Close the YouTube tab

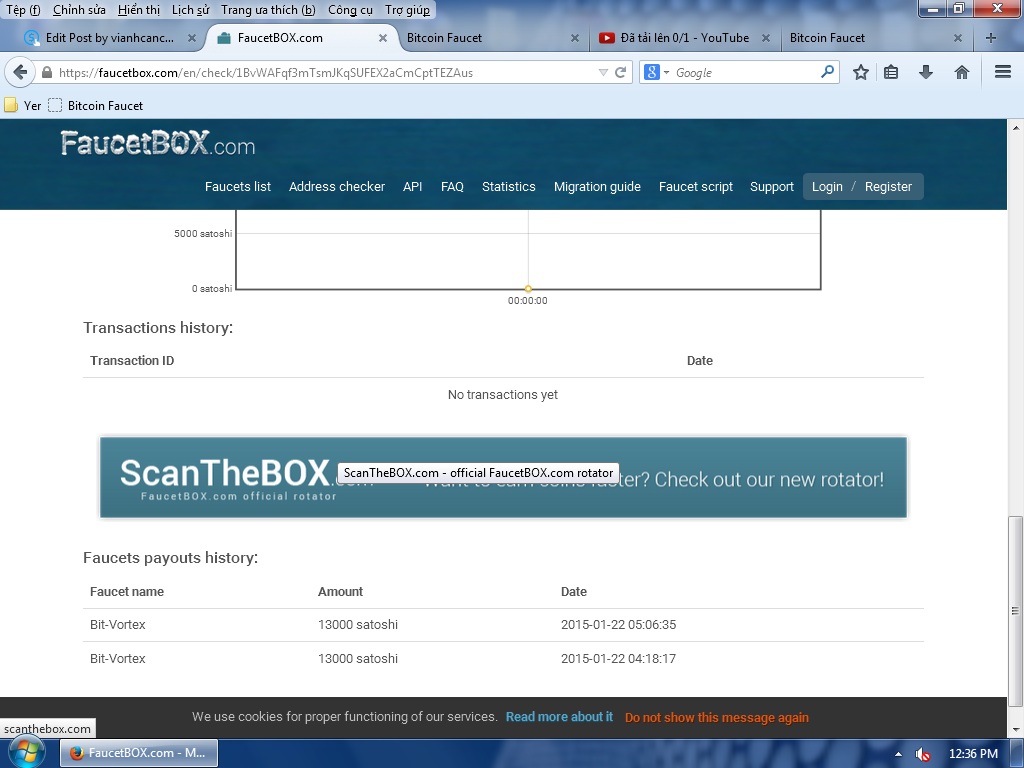(765, 38)
